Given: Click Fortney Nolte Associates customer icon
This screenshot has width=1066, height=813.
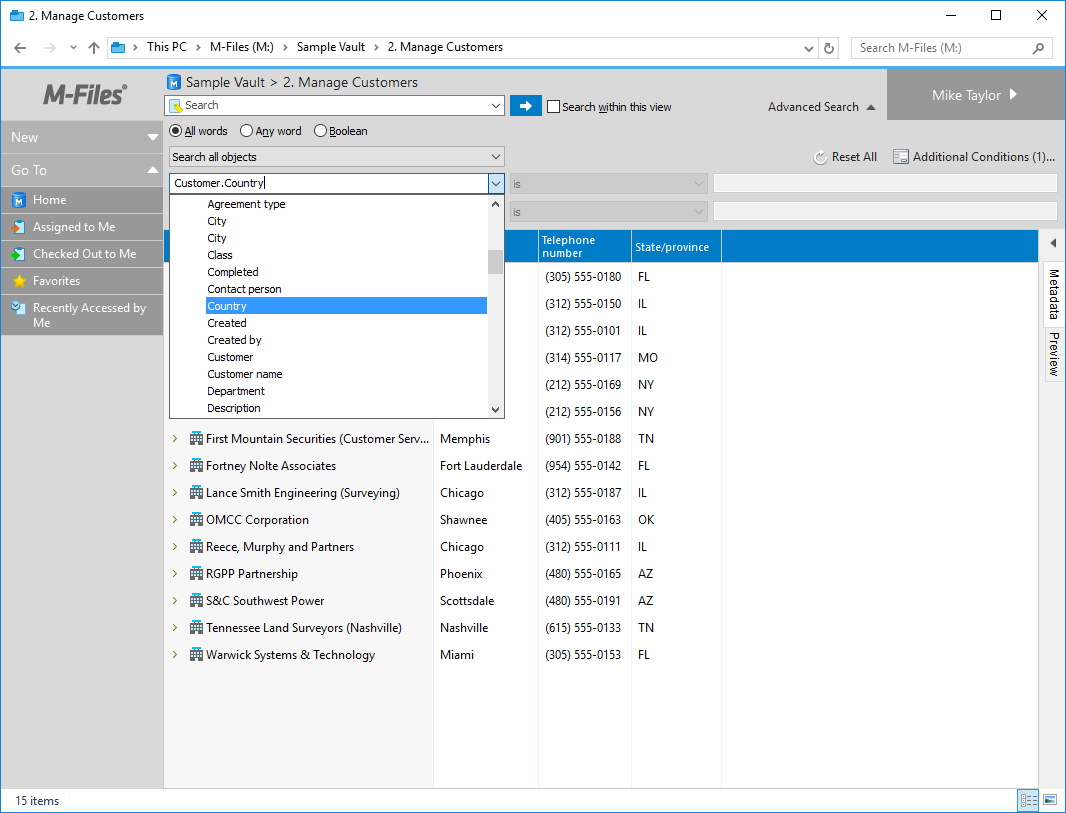Looking at the screenshot, I should click(196, 466).
